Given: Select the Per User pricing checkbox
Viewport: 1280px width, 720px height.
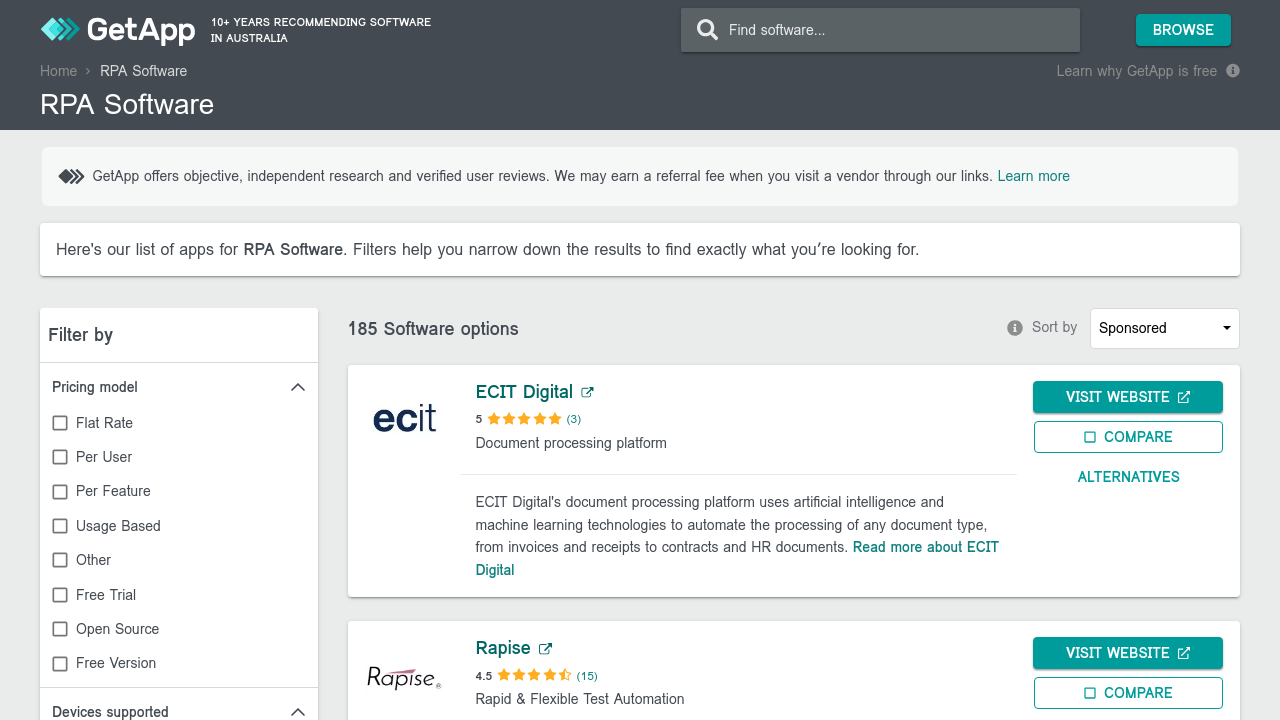Looking at the screenshot, I should pos(60,457).
